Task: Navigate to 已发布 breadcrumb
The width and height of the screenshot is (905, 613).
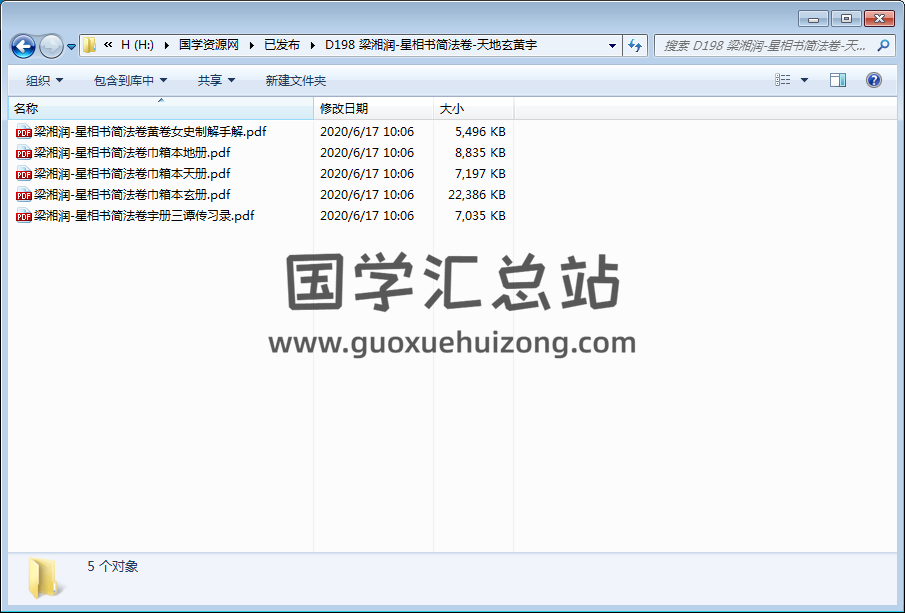Action: coord(282,45)
